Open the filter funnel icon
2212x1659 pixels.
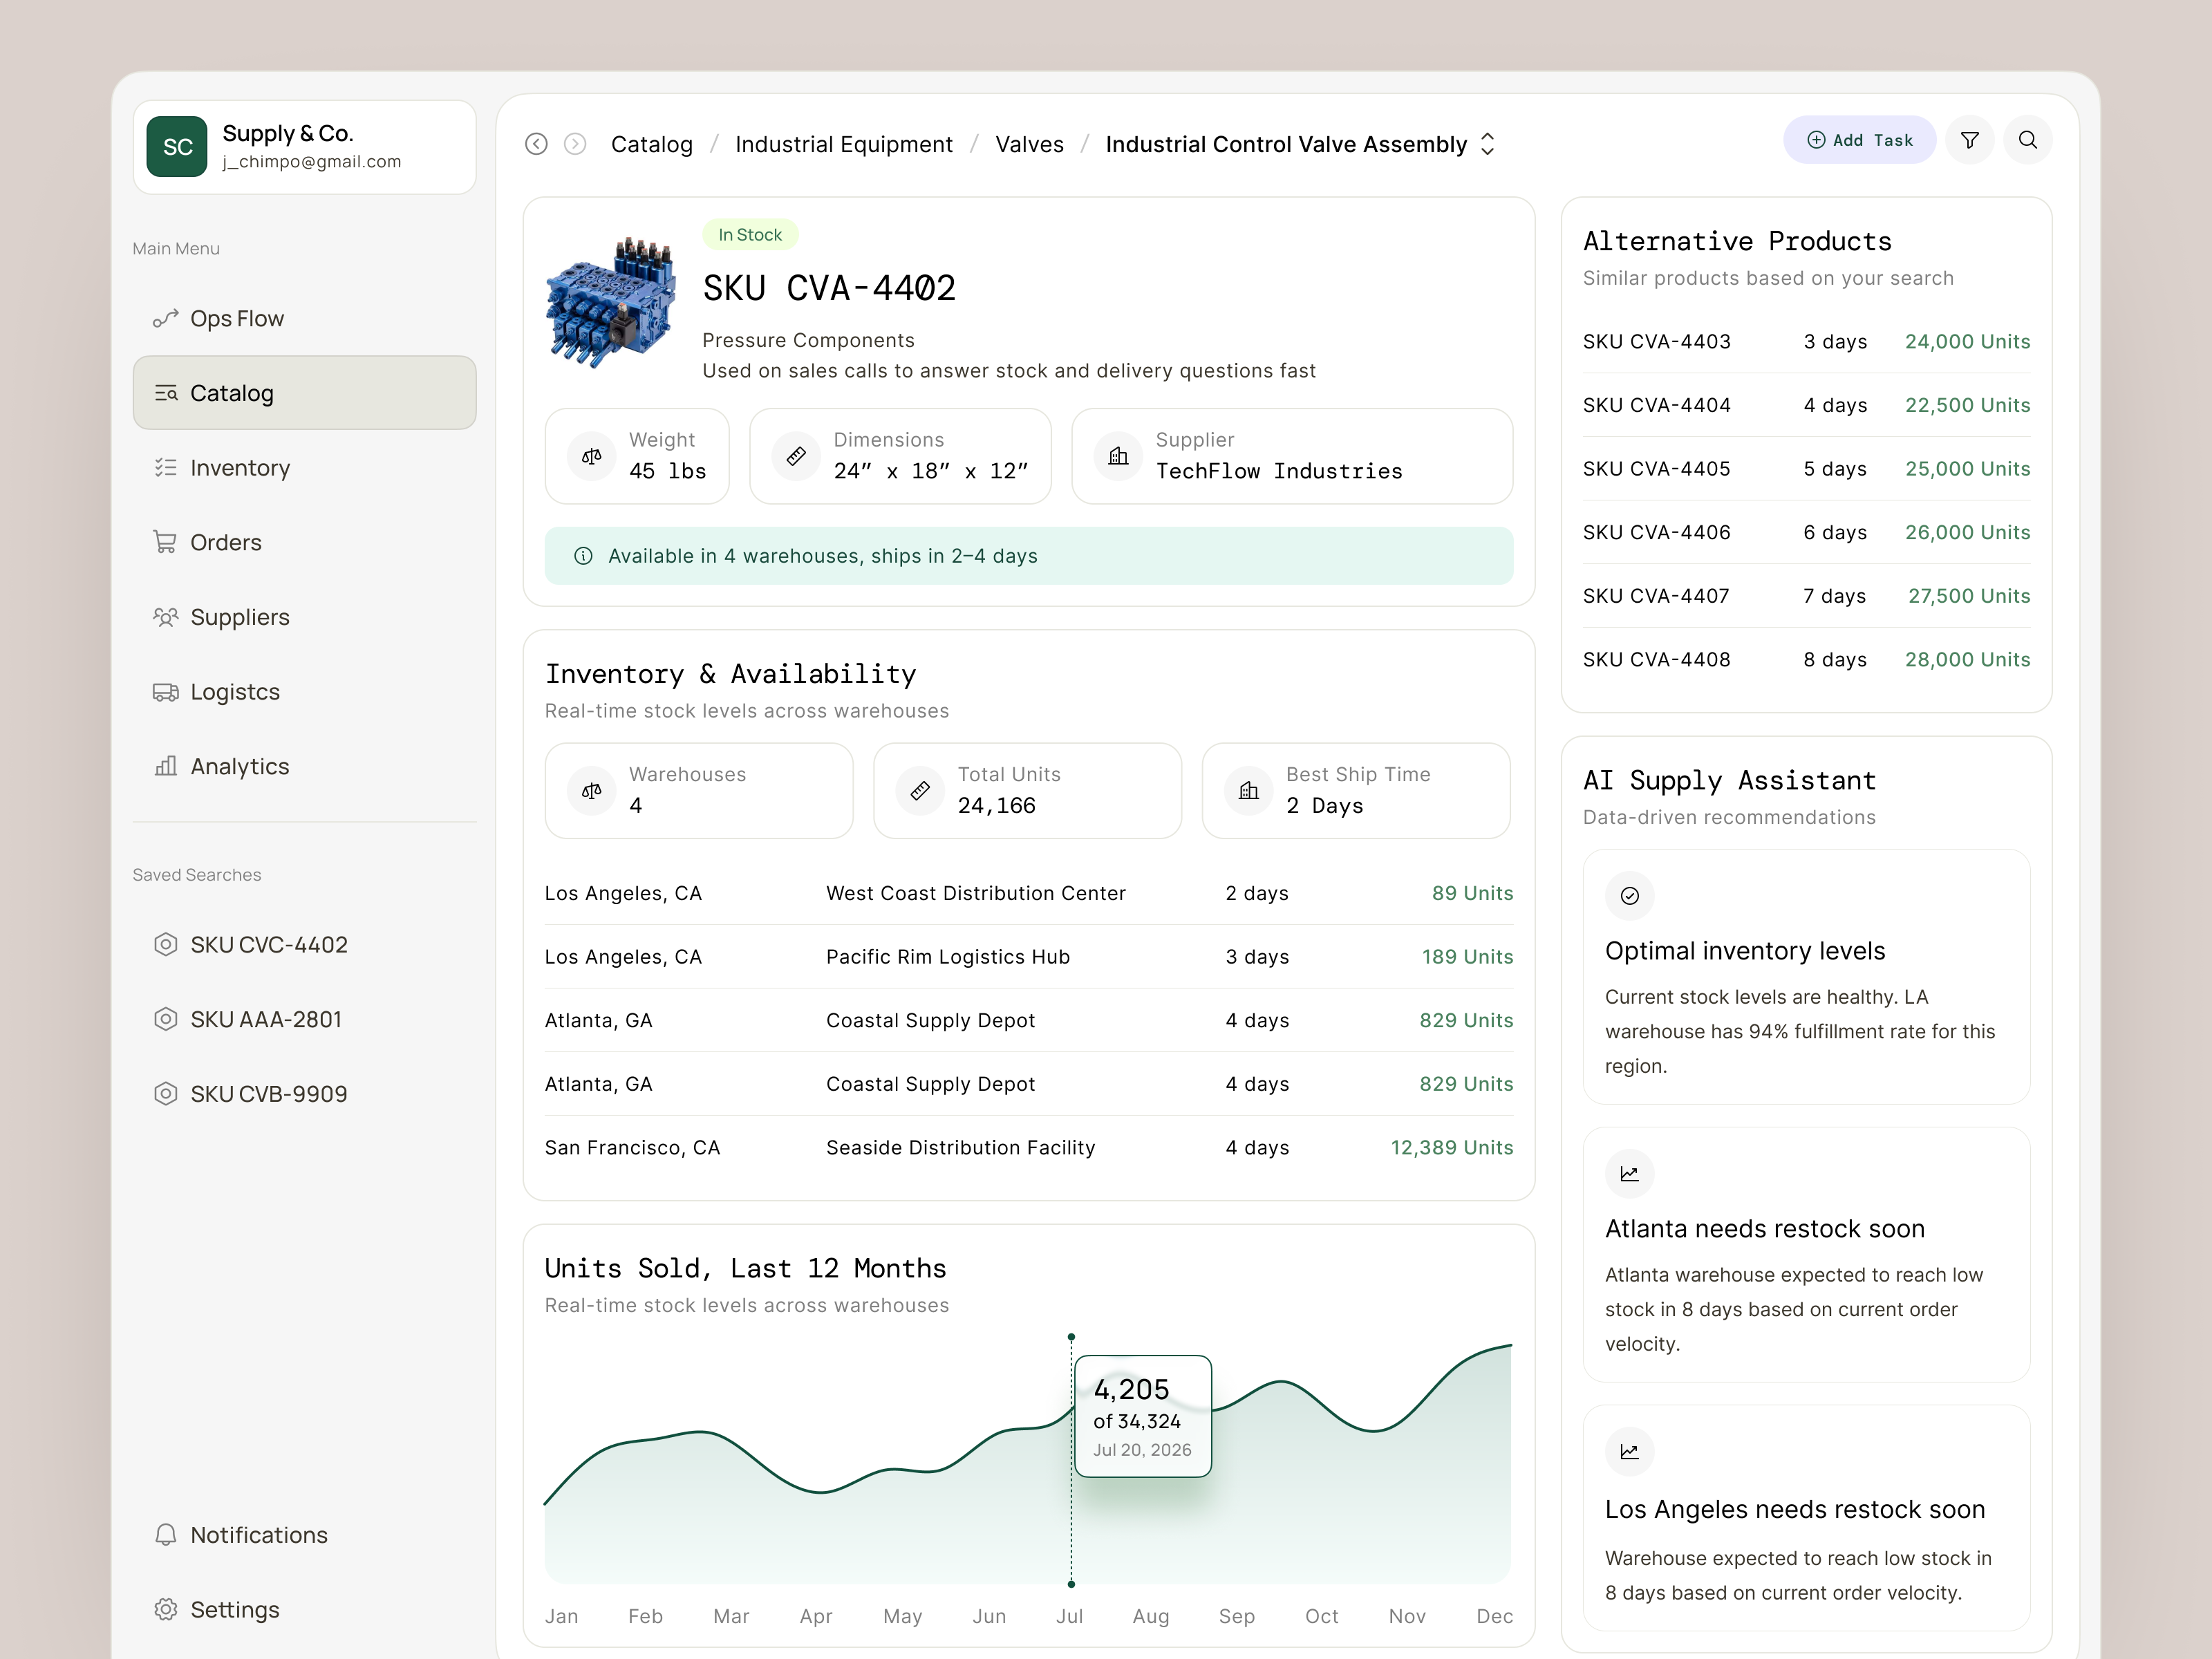[1970, 140]
